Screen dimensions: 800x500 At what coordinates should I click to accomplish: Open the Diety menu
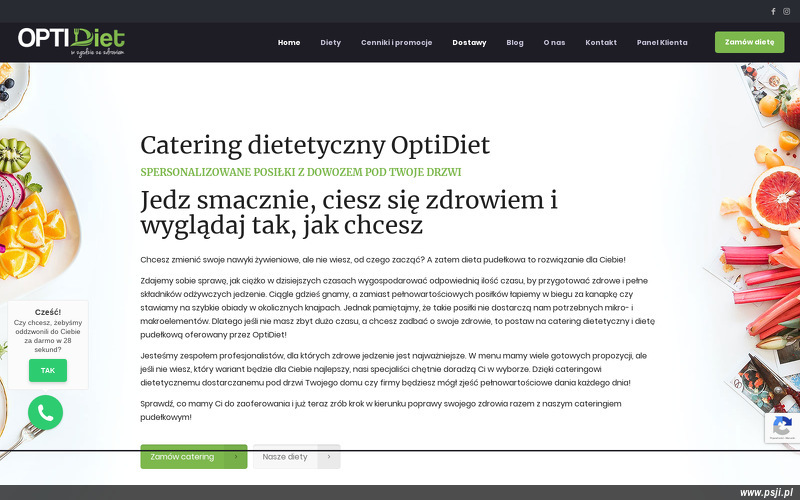331,42
